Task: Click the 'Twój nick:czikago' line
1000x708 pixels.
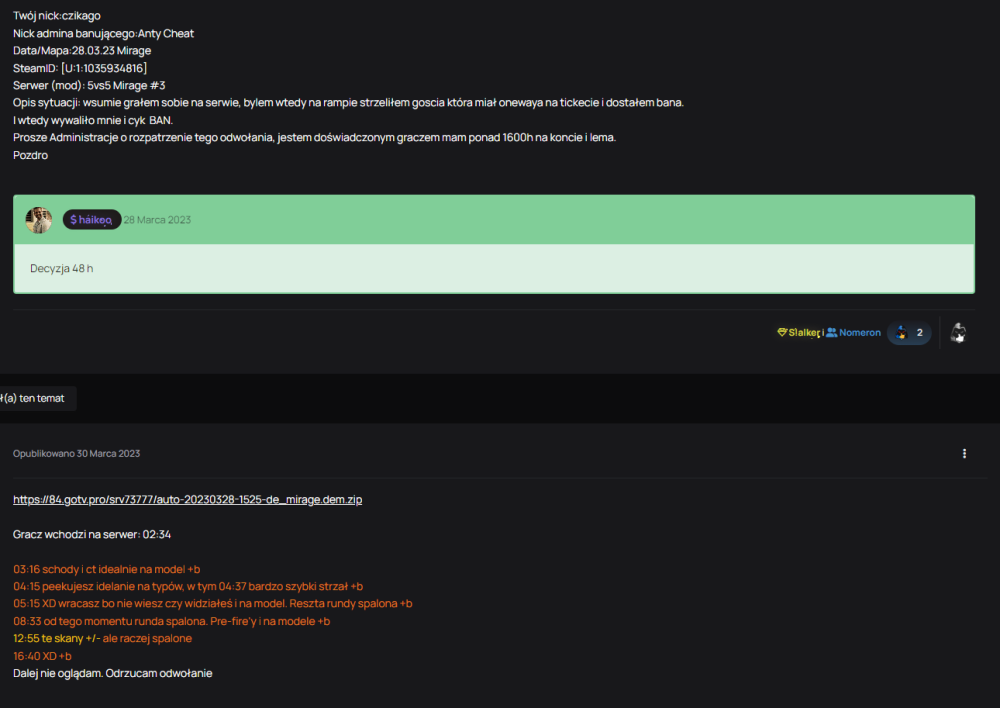Action: pos(57,15)
